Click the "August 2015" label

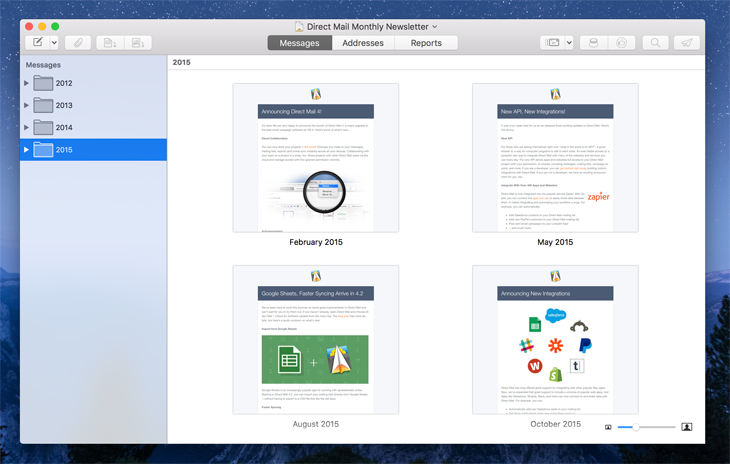(316, 424)
